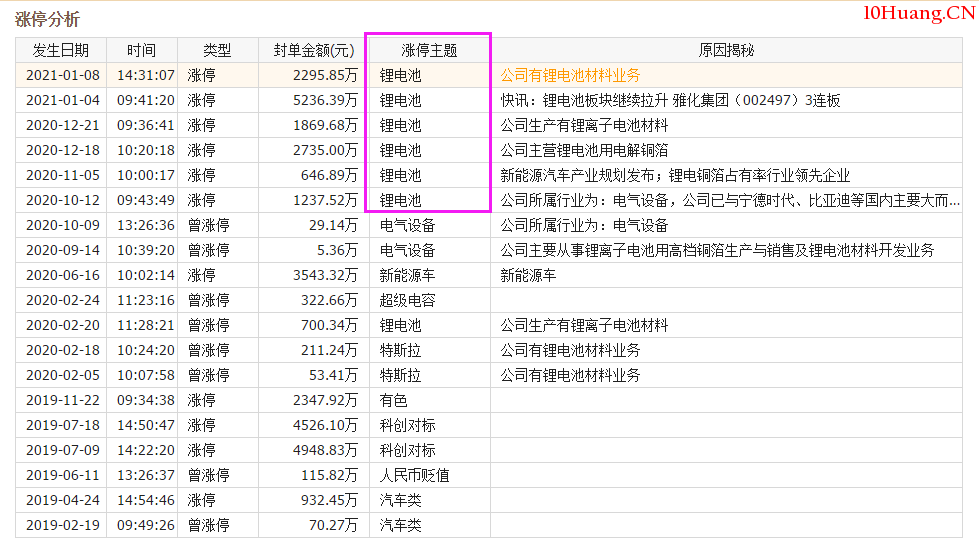
Task: Click the amount 53.41万
Action: click(333, 375)
